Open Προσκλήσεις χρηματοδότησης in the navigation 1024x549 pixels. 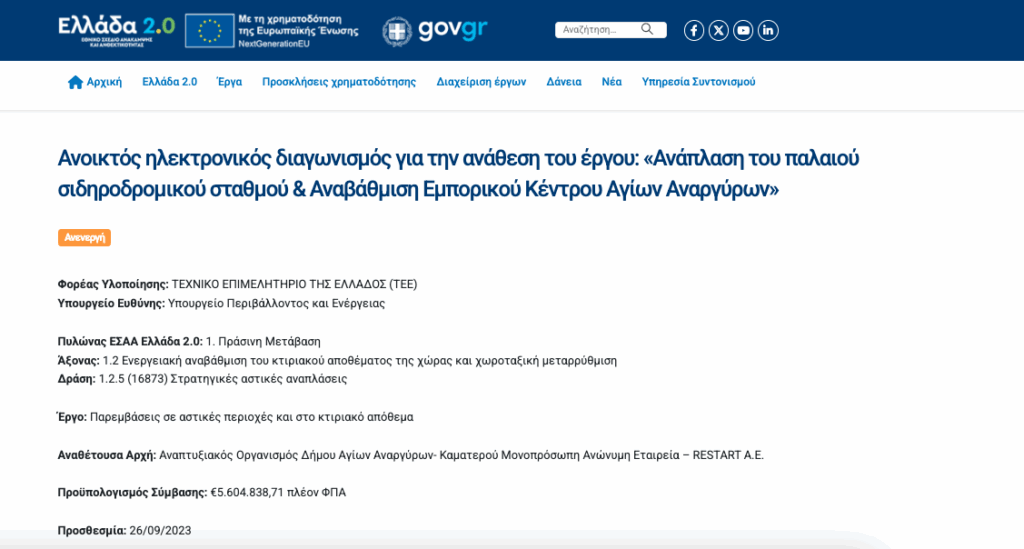339,82
